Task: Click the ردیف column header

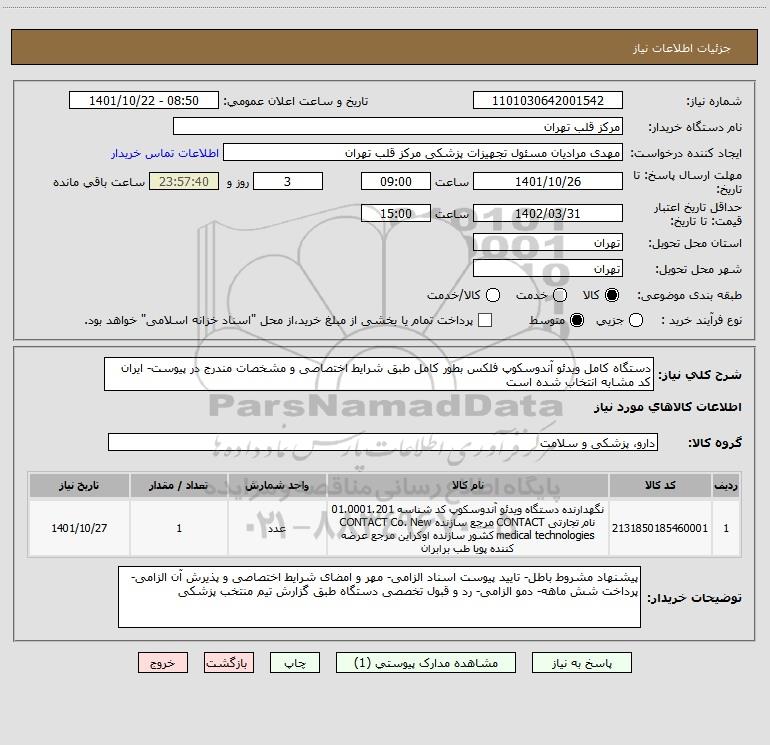Action: click(x=726, y=485)
